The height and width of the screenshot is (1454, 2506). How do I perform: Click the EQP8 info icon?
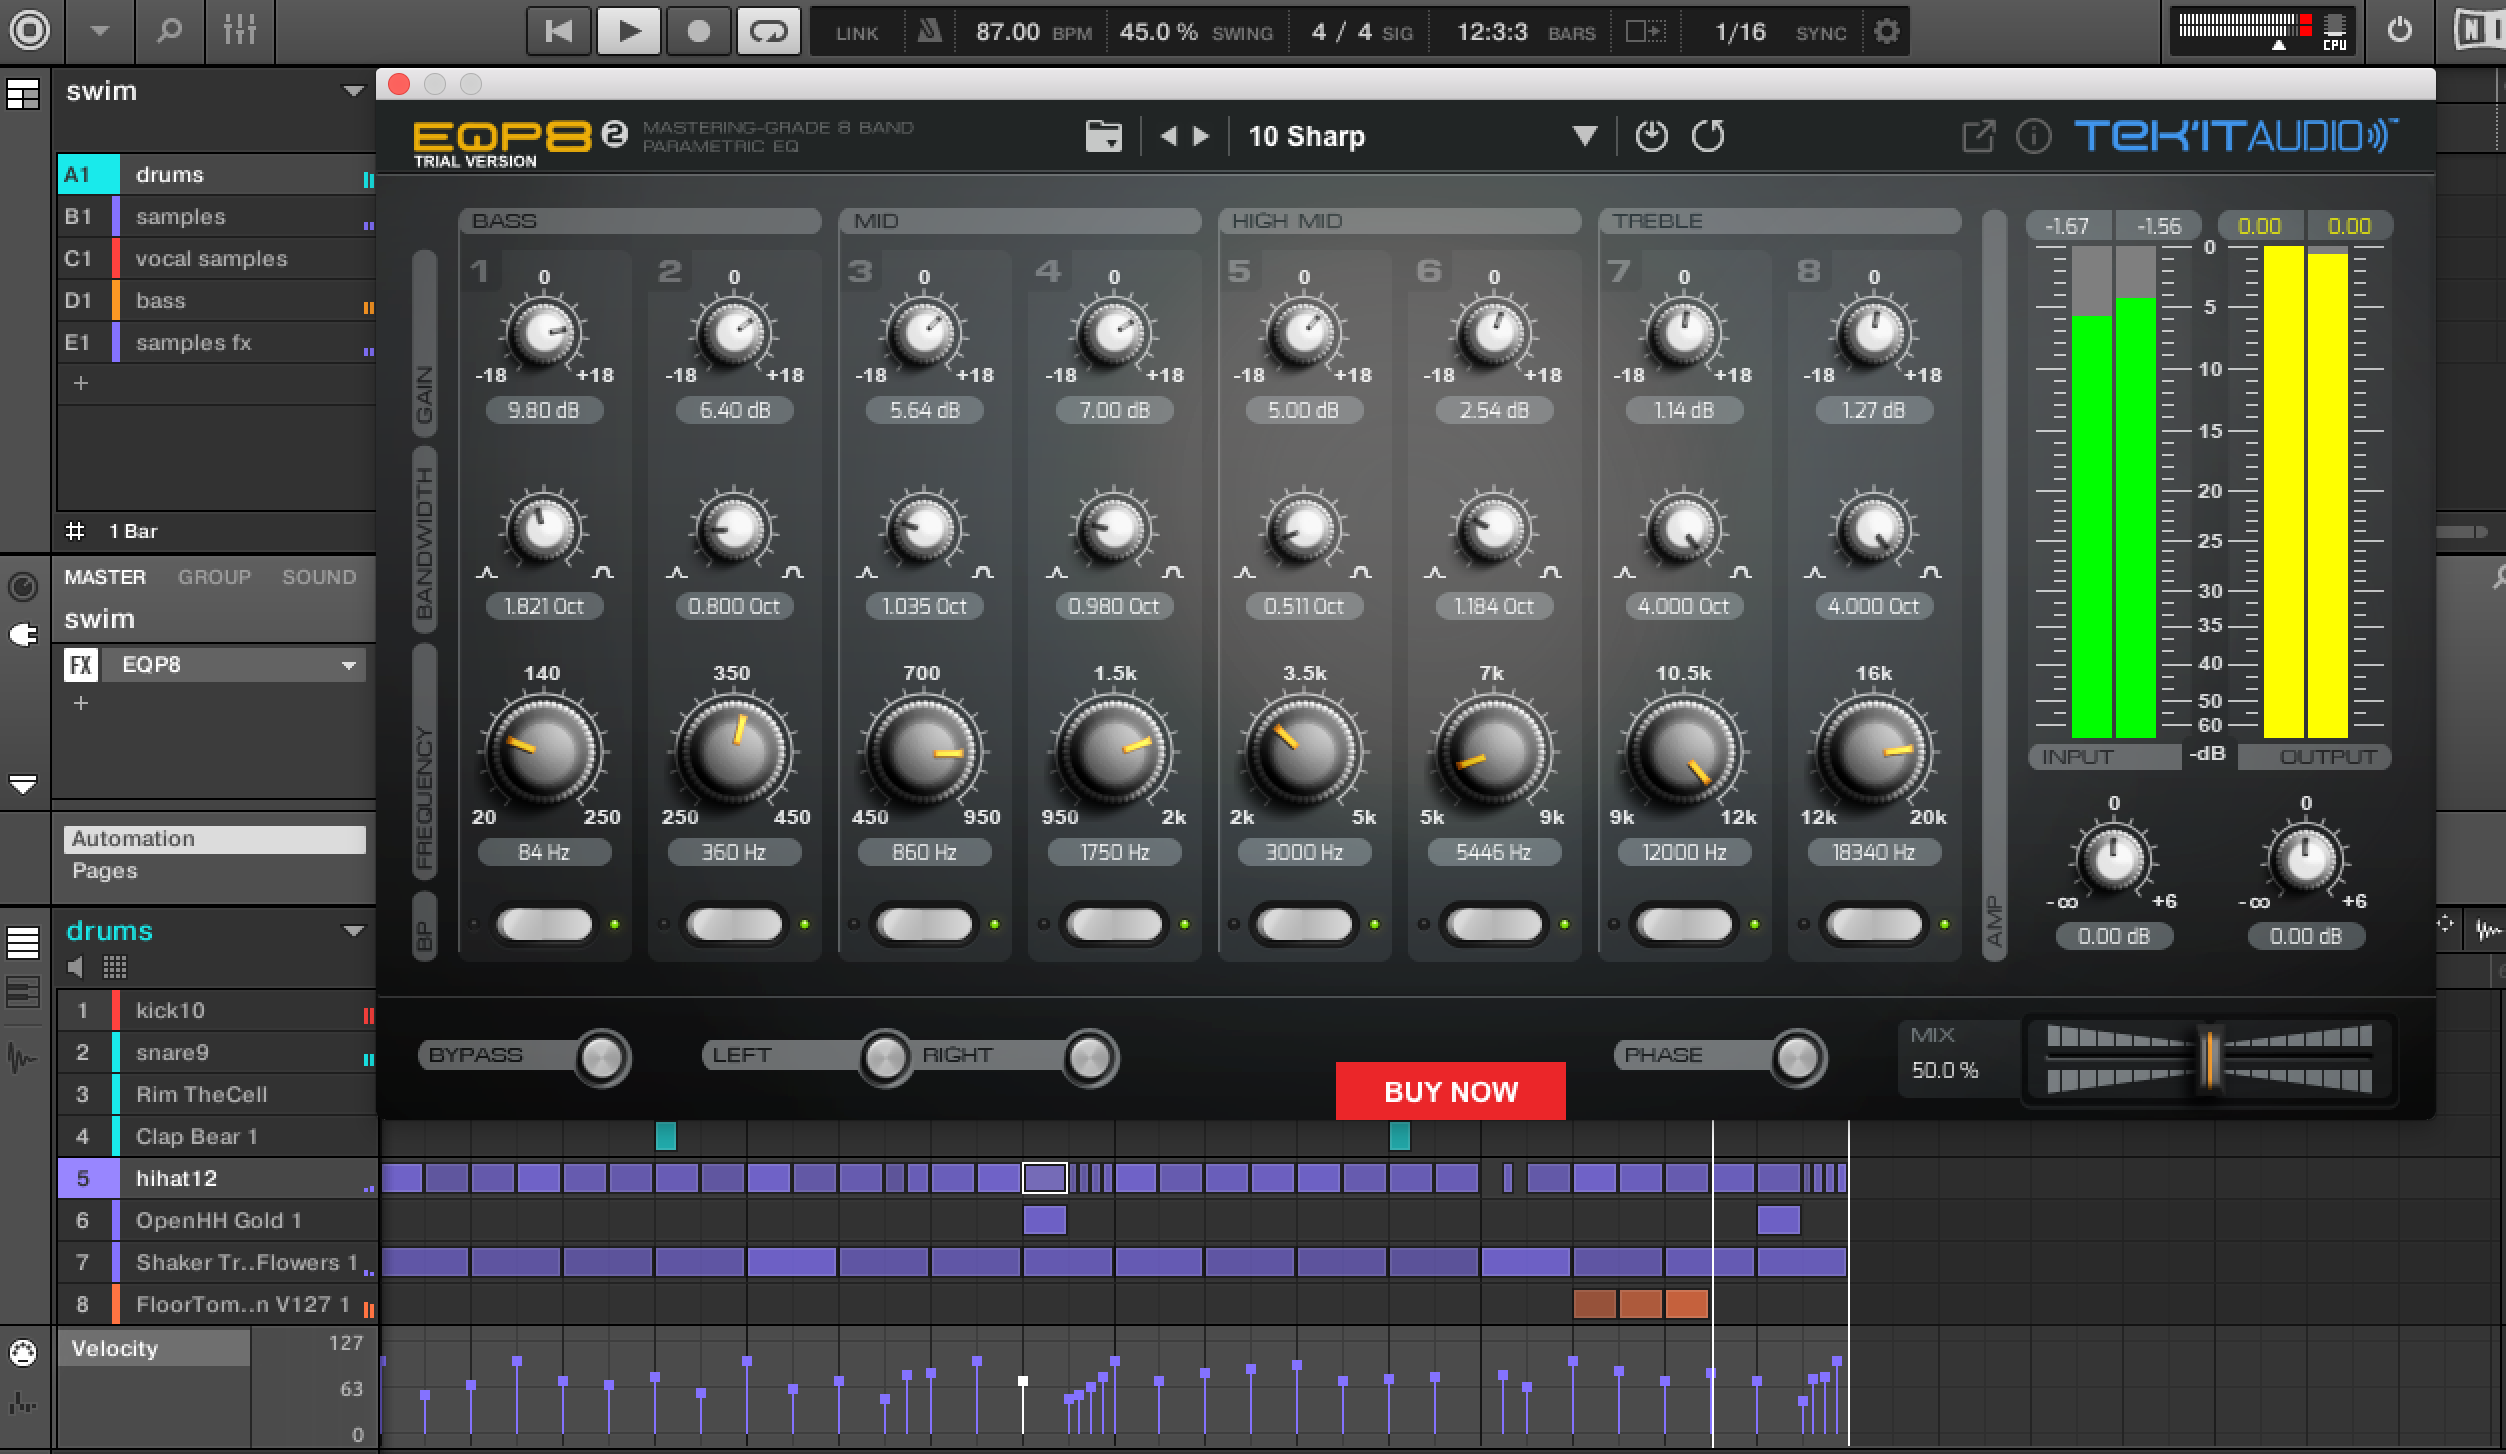point(2033,136)
